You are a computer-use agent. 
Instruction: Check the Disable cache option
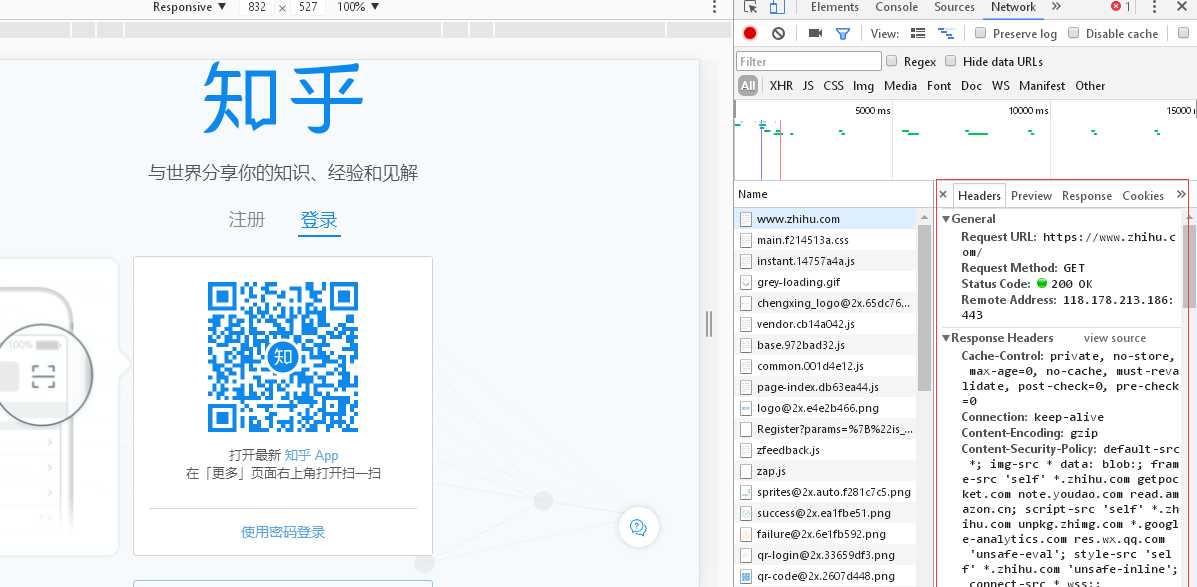(1074, 33)
